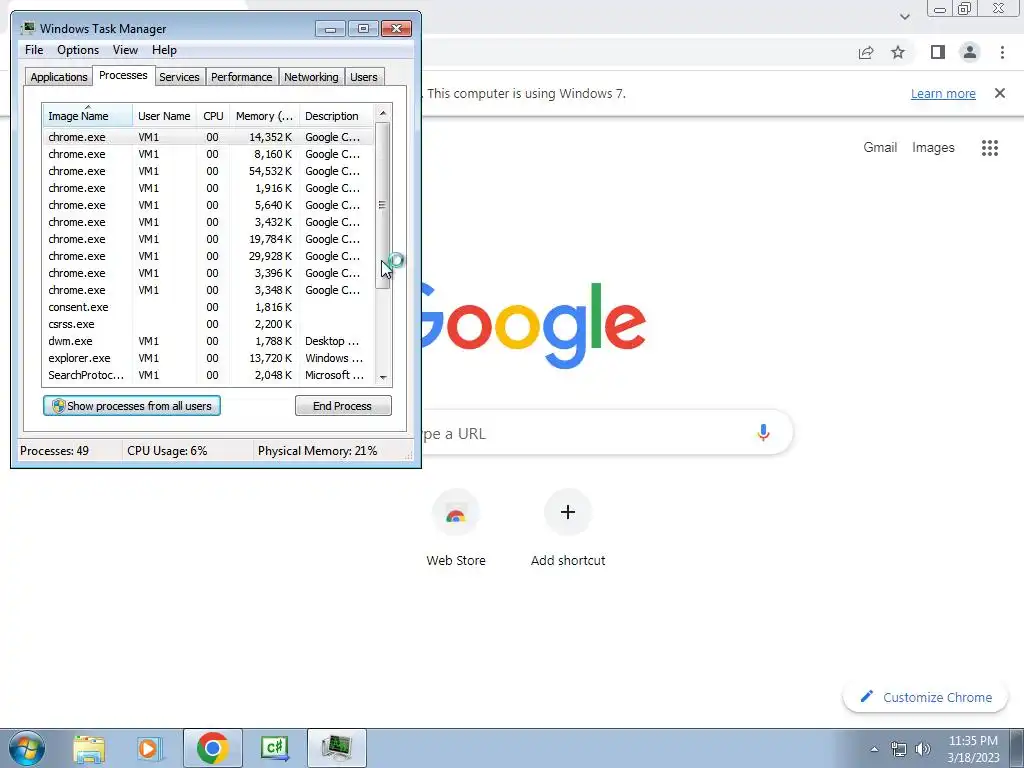Open the Web Store shortcut

[456, 529]
